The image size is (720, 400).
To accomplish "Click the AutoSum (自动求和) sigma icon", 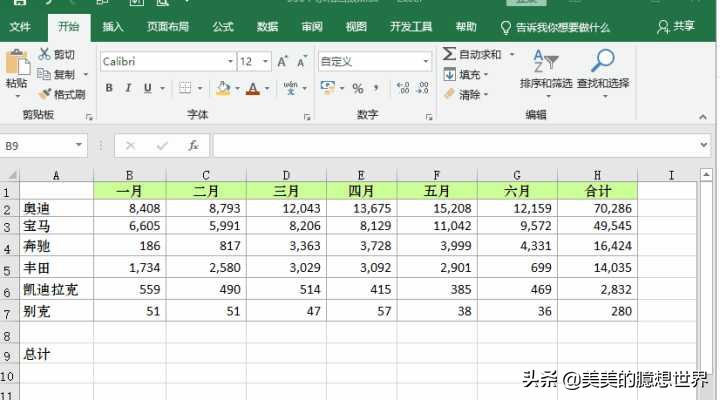I will [x=449, y=54].
